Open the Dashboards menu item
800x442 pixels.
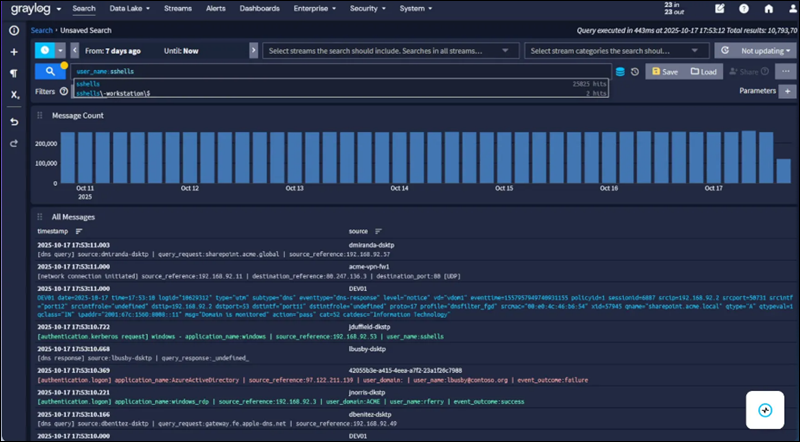point(259,9)
